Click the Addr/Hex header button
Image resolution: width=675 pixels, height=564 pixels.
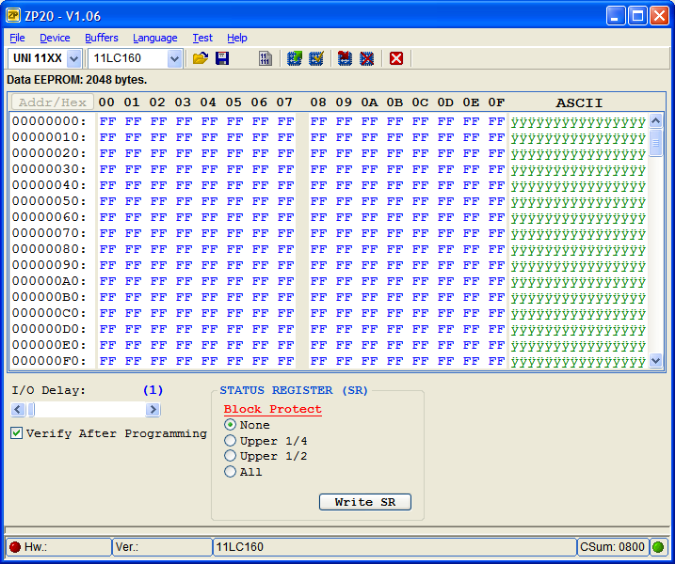[x=52, y=103]
